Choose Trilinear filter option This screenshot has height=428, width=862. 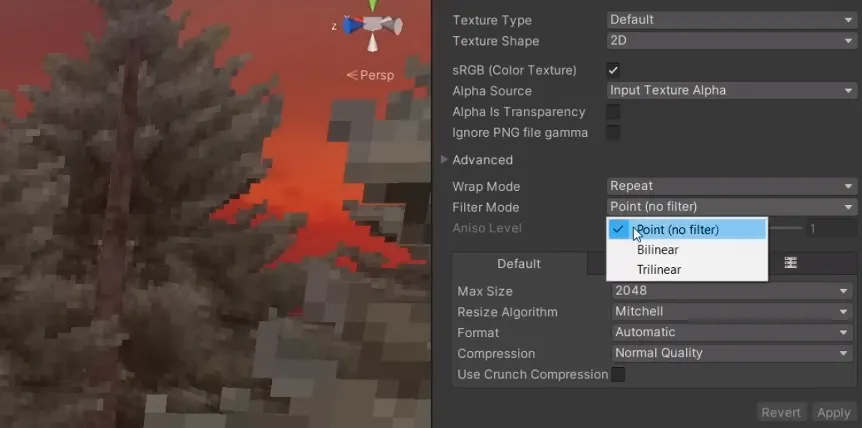(x=658, y=270)
